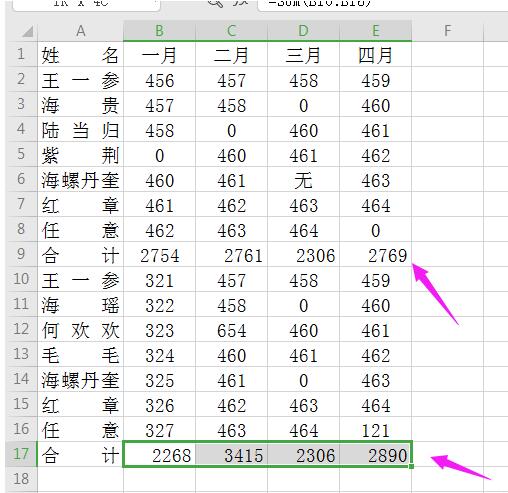The height and width of the screenshot is (493, 508).
Task: Select the name cell 紫荆
Action: tap(80, 154)
